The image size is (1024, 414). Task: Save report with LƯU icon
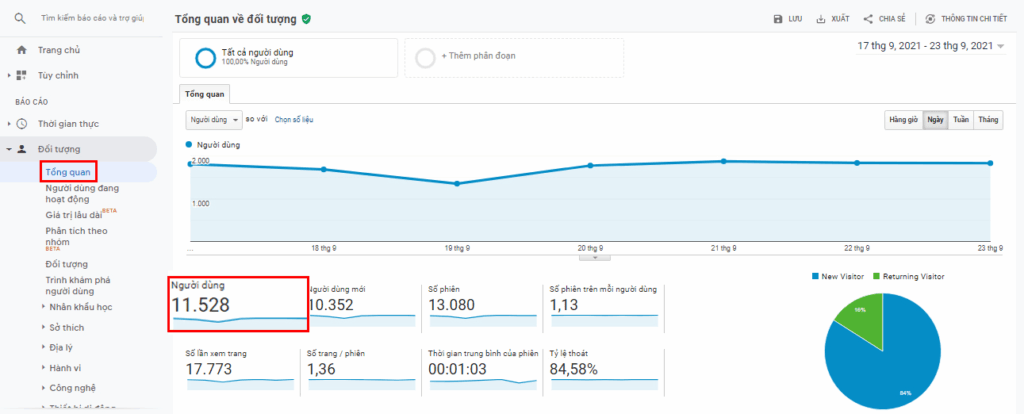coord(779,19)
